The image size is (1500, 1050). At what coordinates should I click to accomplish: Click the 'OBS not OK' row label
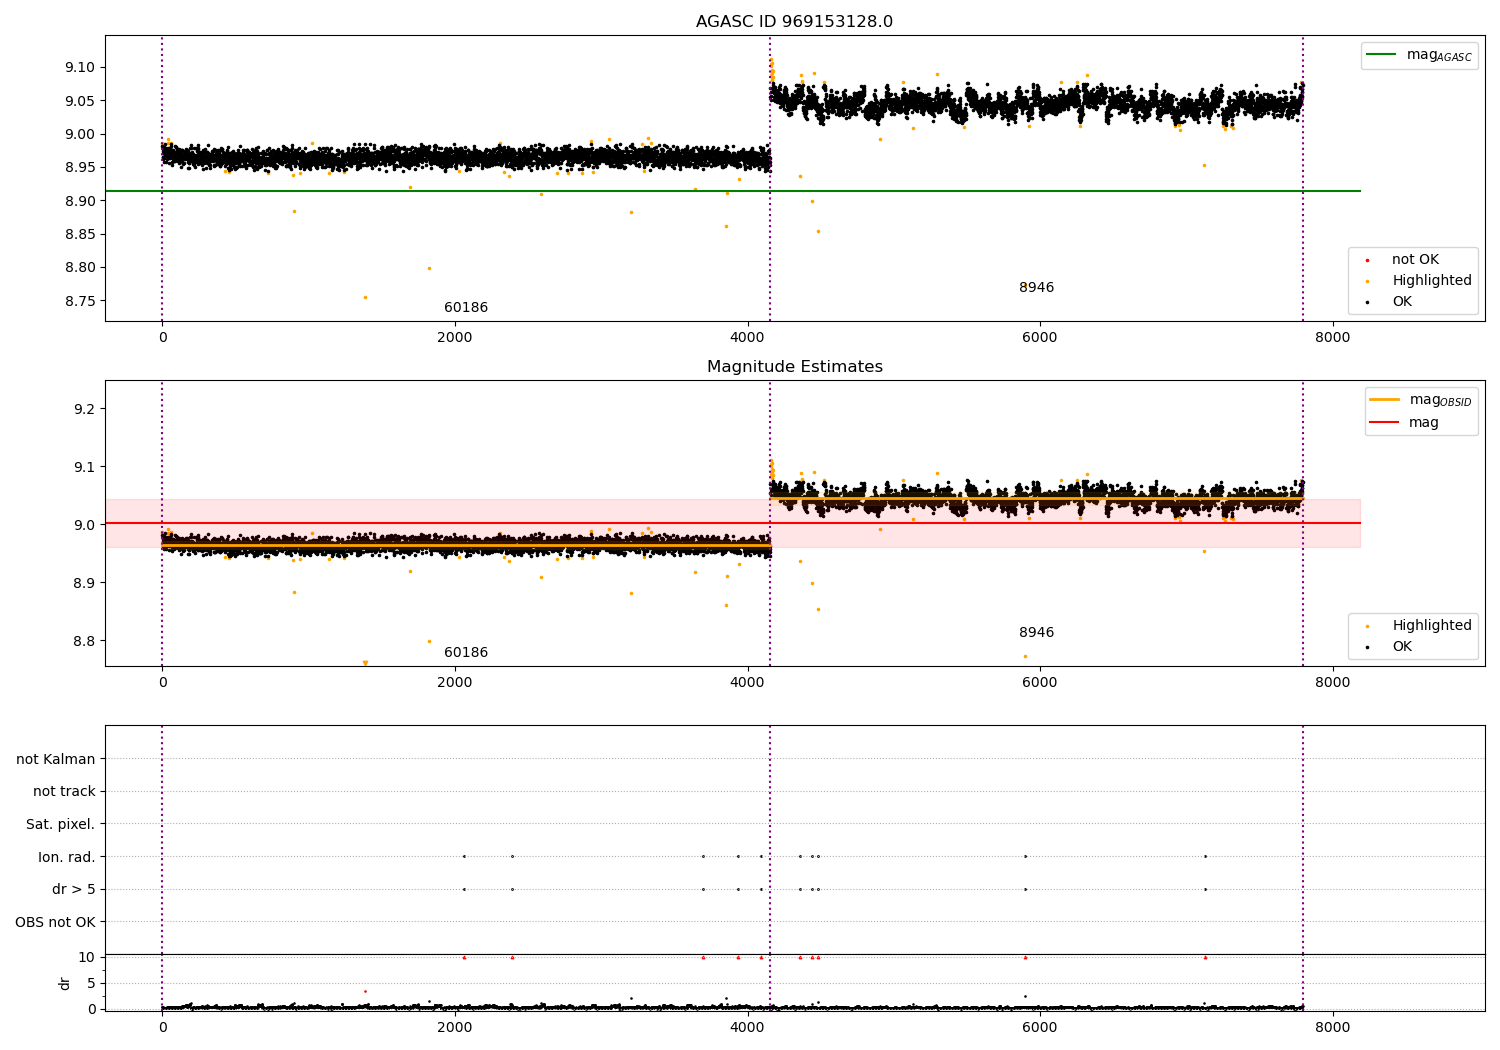pos(55,922)
